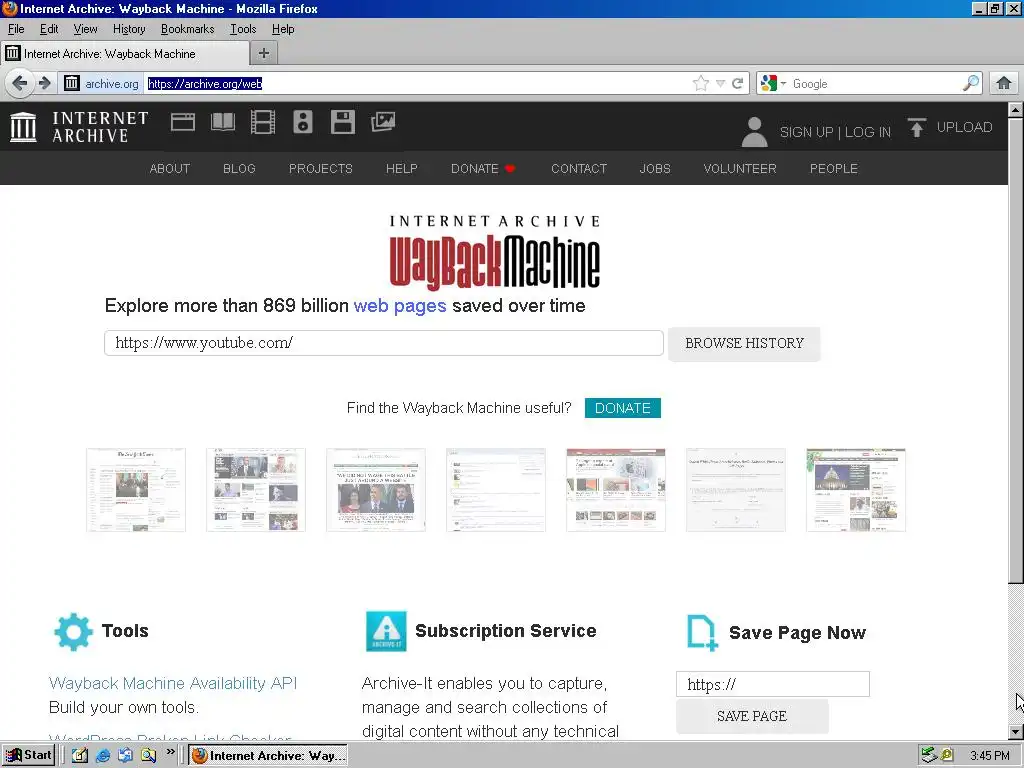Click the Show Desktop quick launch icon
Viewport: 1024px width, 768px height.
click(79, 756)
